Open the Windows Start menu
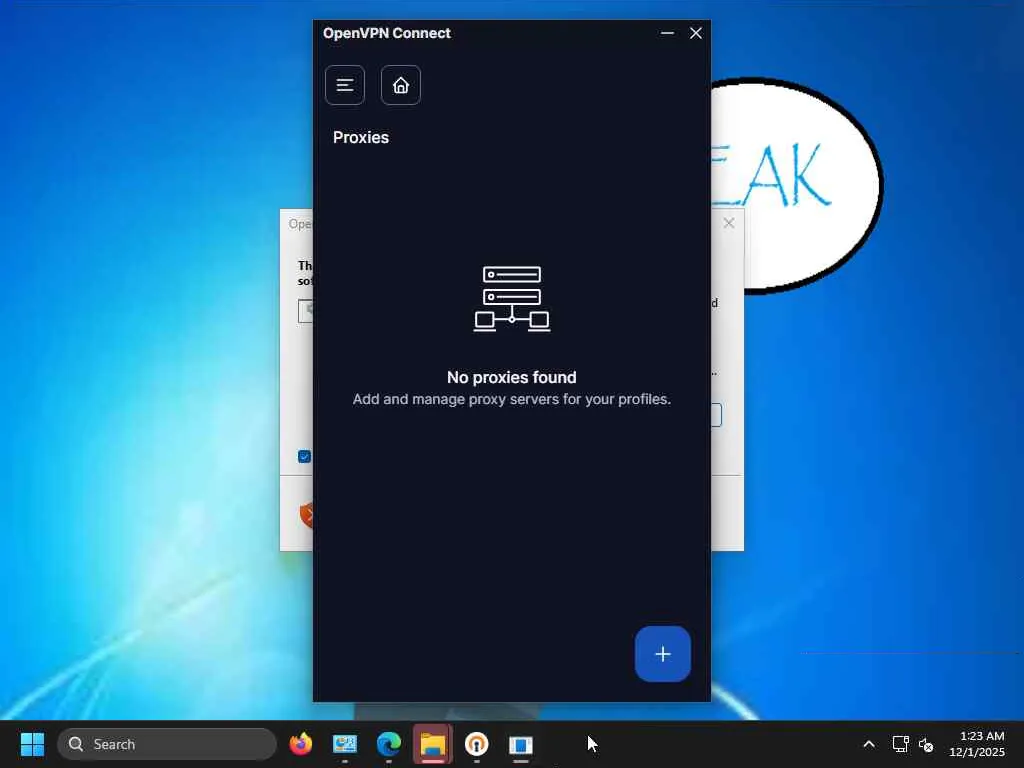This screenshot has height=768, width=1024. click(x=32, y=744)
